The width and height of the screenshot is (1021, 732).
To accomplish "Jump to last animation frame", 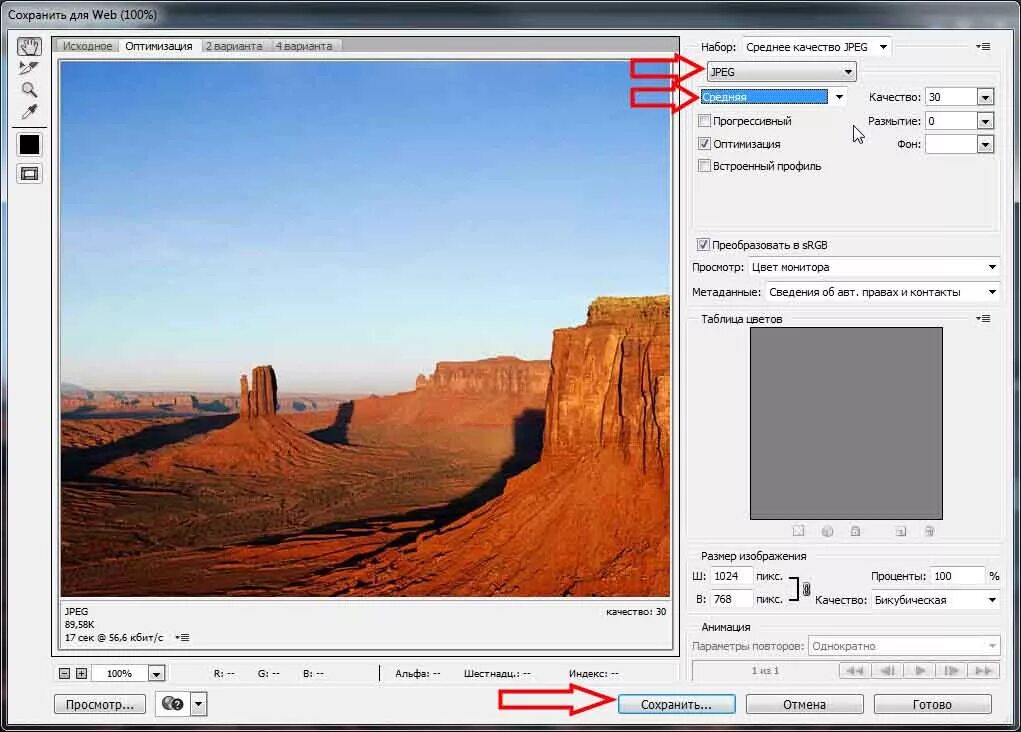I will 984,671.
